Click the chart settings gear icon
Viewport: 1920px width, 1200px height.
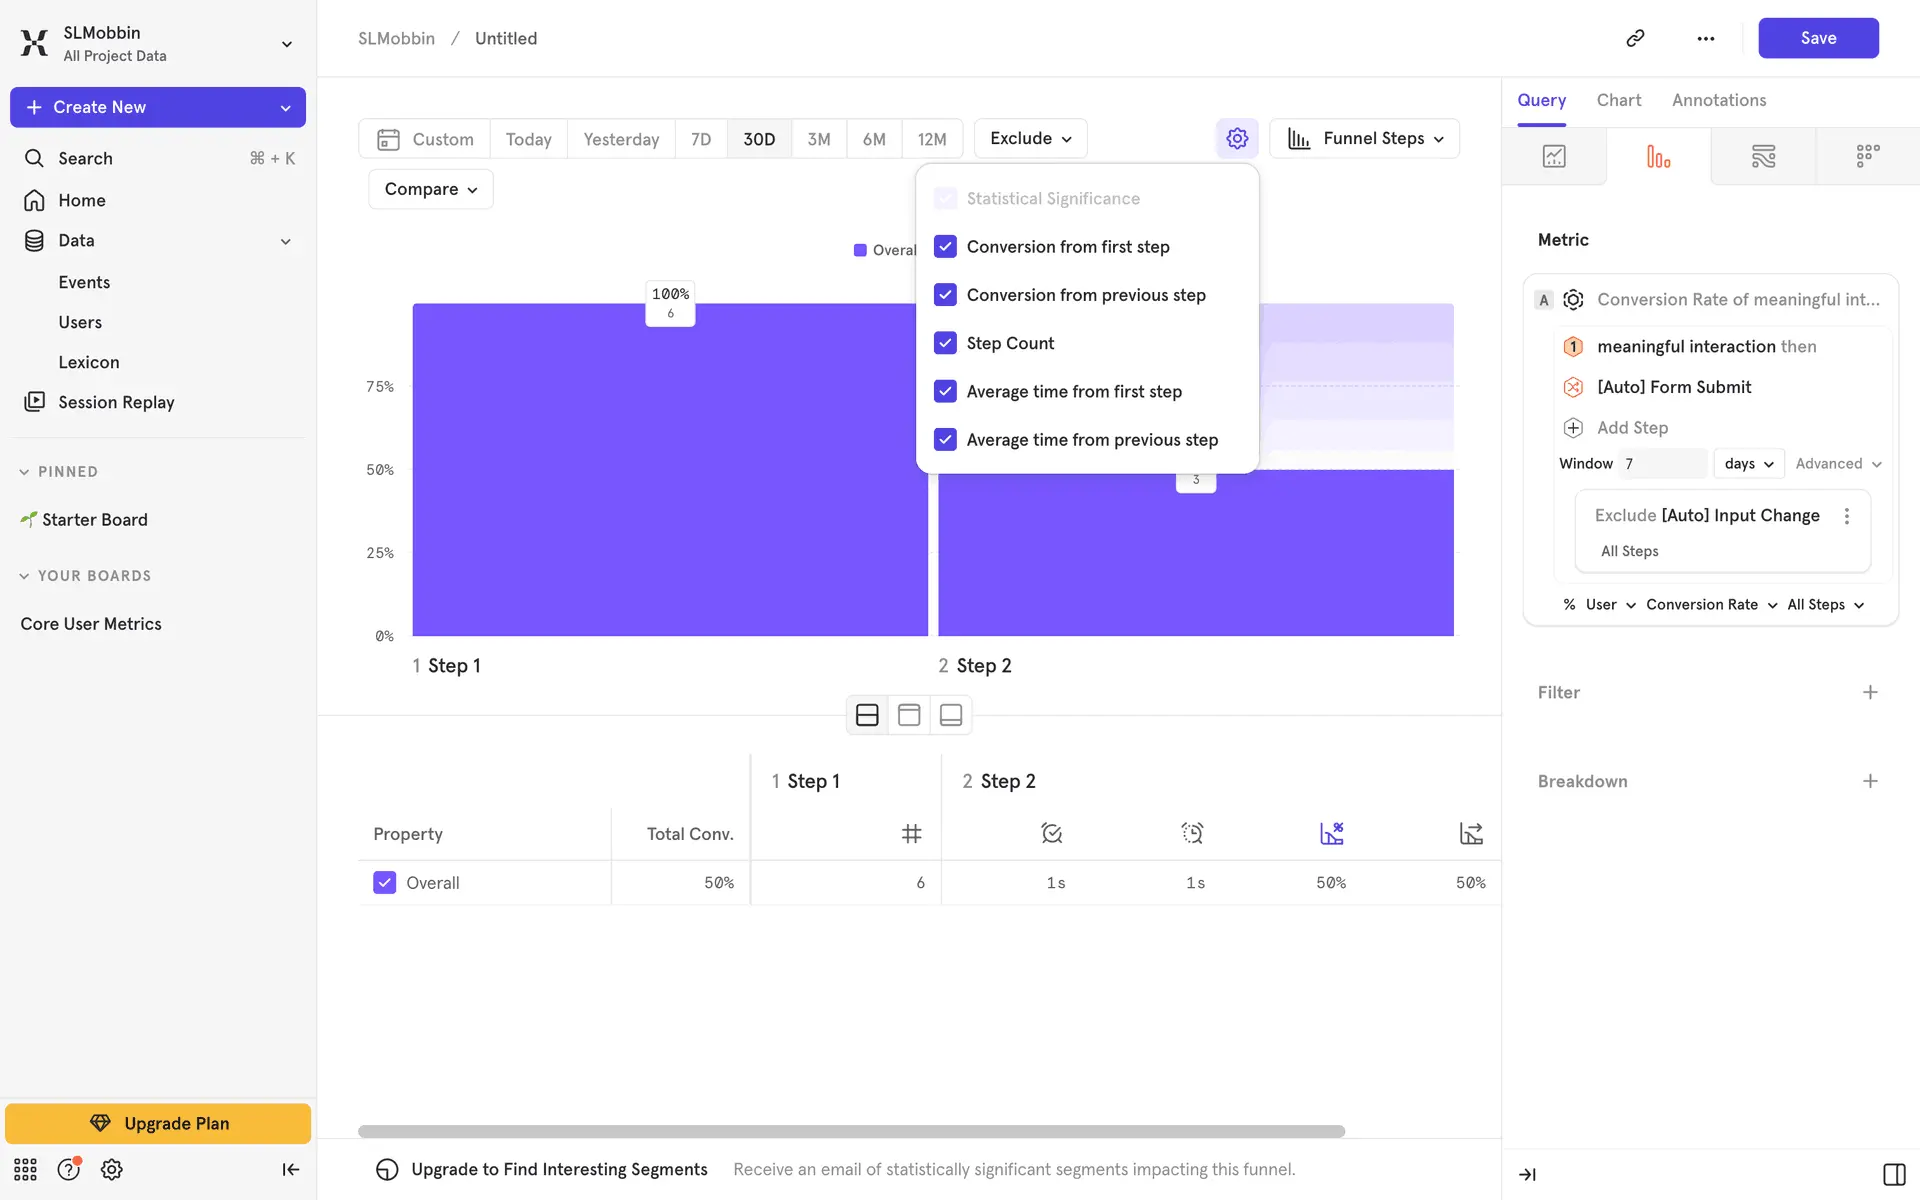[x=1237, y=138]
